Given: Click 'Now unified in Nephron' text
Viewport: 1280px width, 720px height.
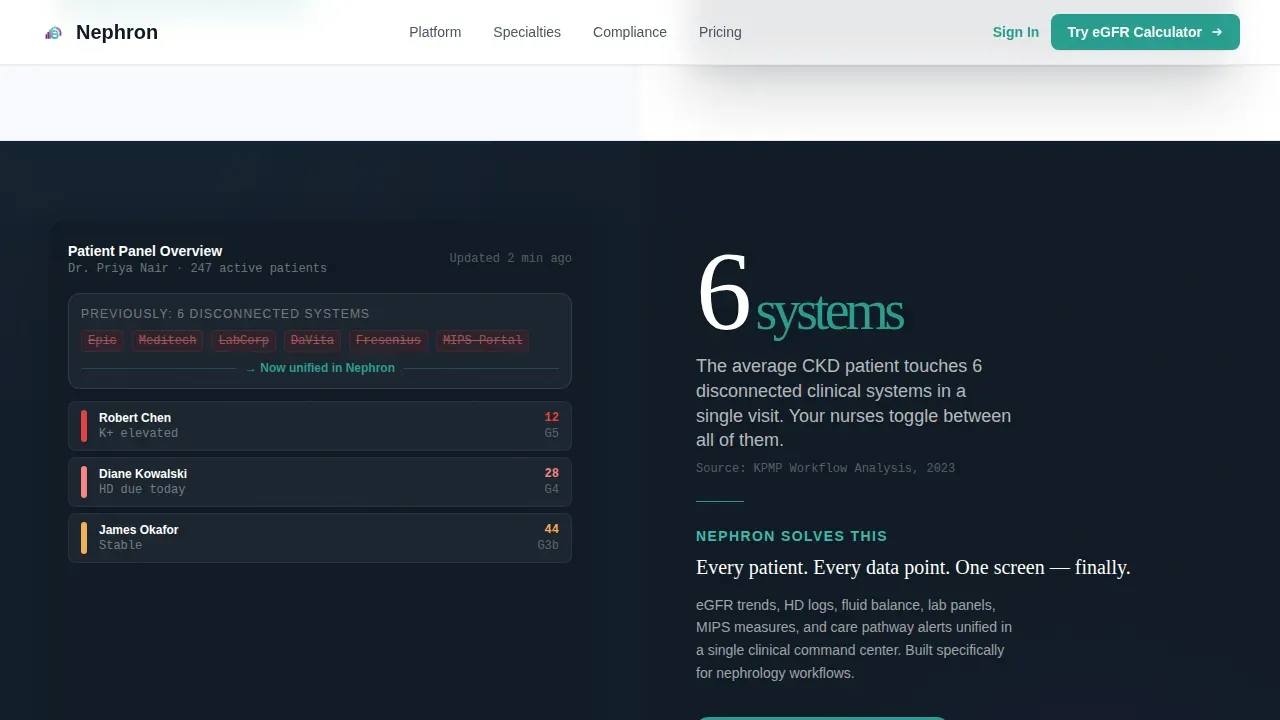Looking at the screenshot, I should click(320, 368).
